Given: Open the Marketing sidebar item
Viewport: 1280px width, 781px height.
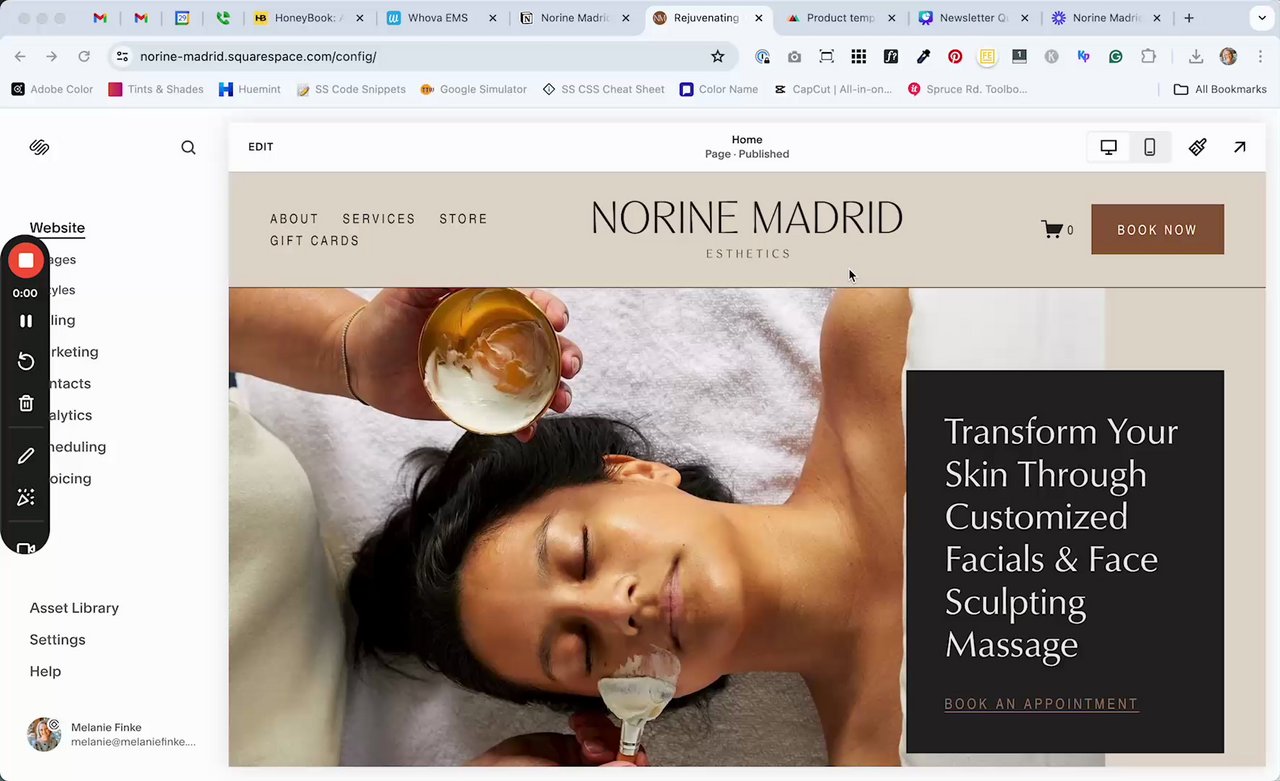Looking at the screenshot, I should click(72, 352).
